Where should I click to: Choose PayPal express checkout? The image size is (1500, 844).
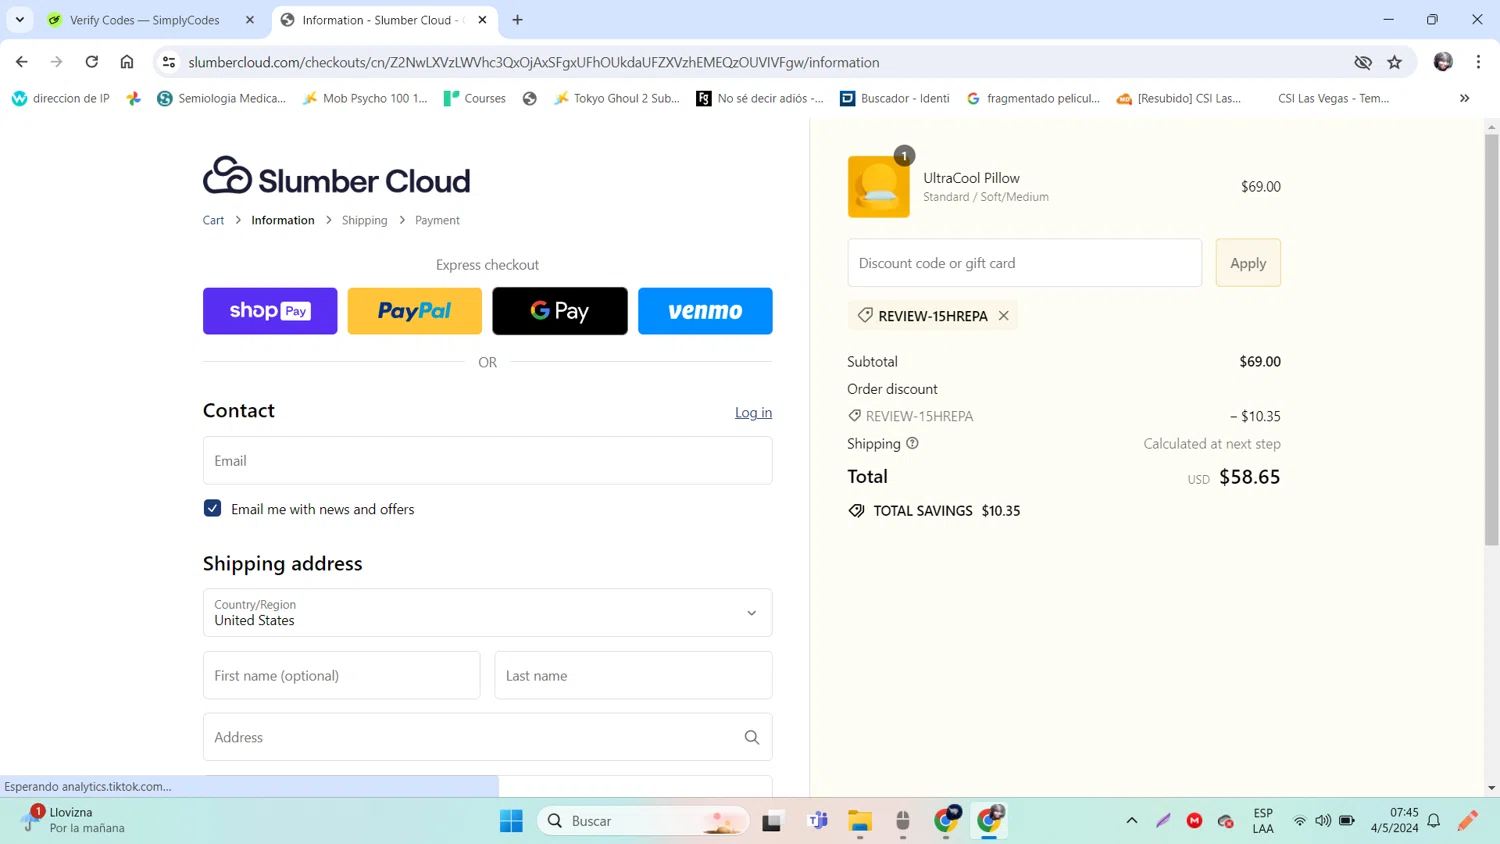415,311
